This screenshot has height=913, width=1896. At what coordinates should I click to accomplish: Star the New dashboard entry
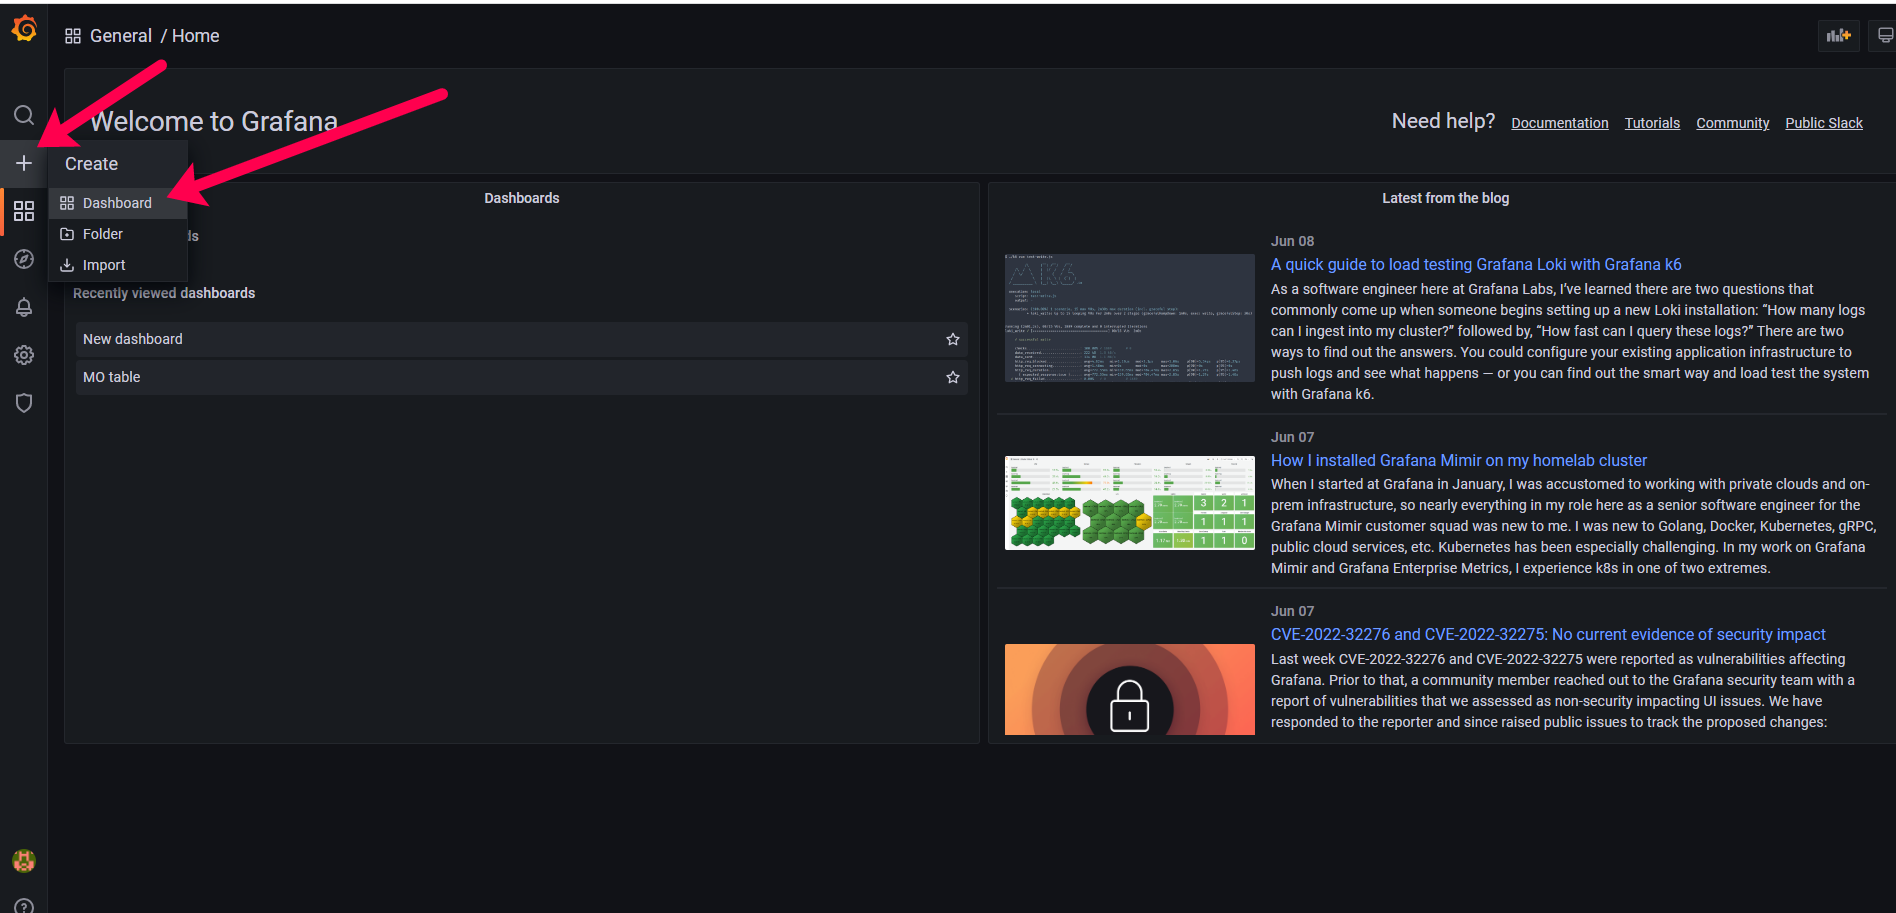point(952,339)
